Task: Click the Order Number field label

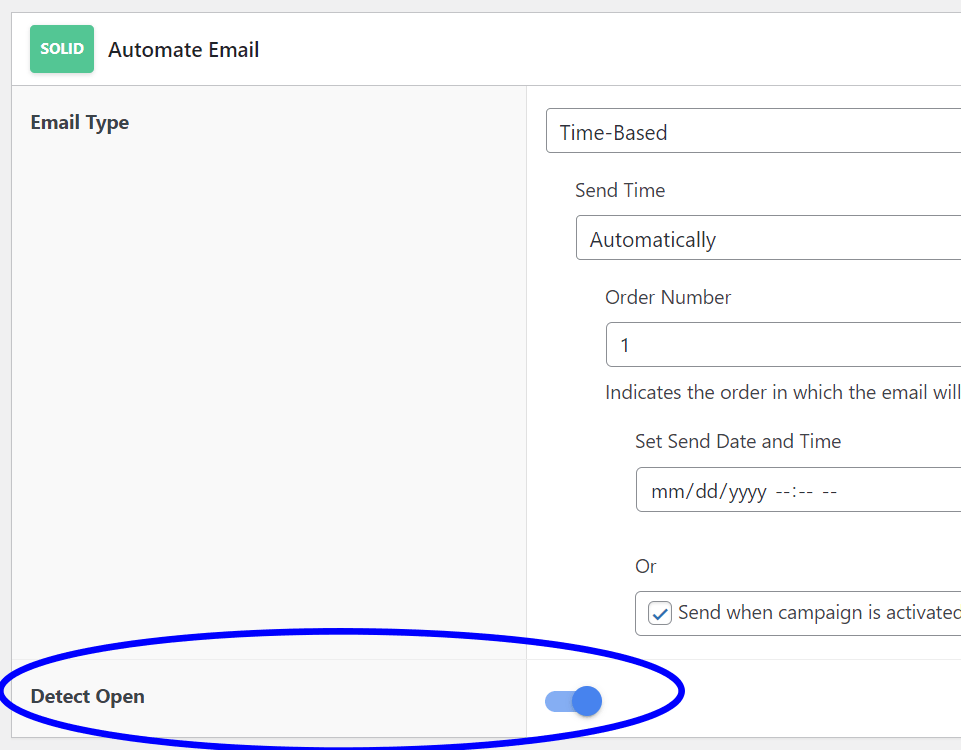Action: pyautogui.click(x=667, y=297)
